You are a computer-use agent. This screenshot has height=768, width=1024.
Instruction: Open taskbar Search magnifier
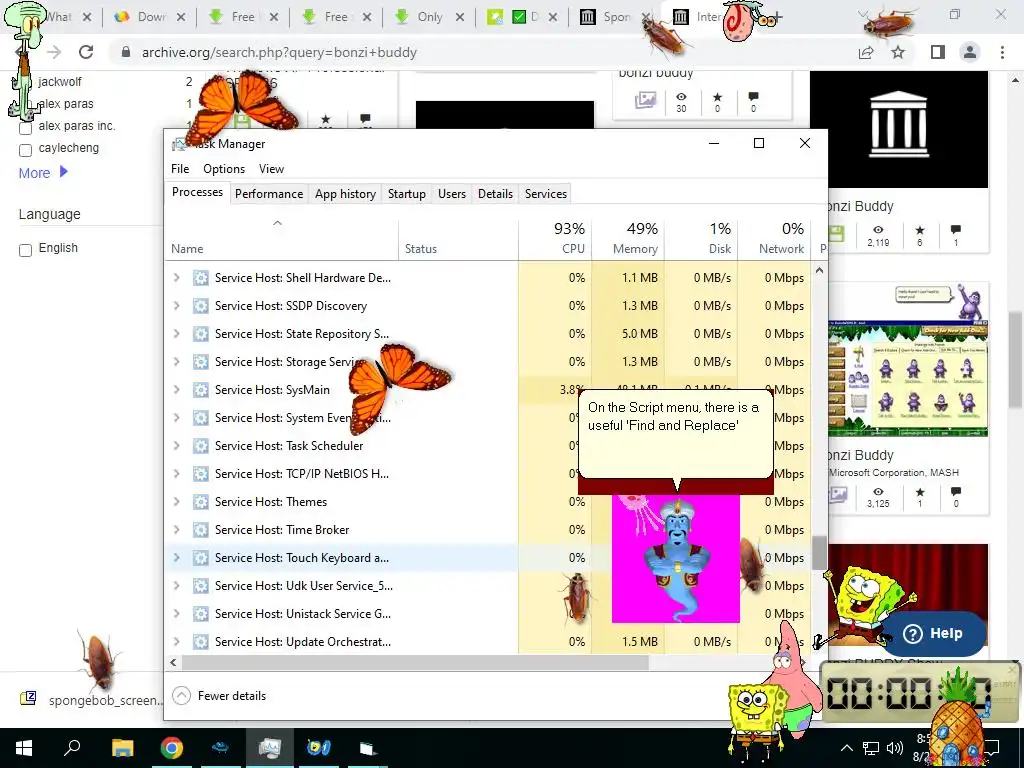(x=72, y=748)
